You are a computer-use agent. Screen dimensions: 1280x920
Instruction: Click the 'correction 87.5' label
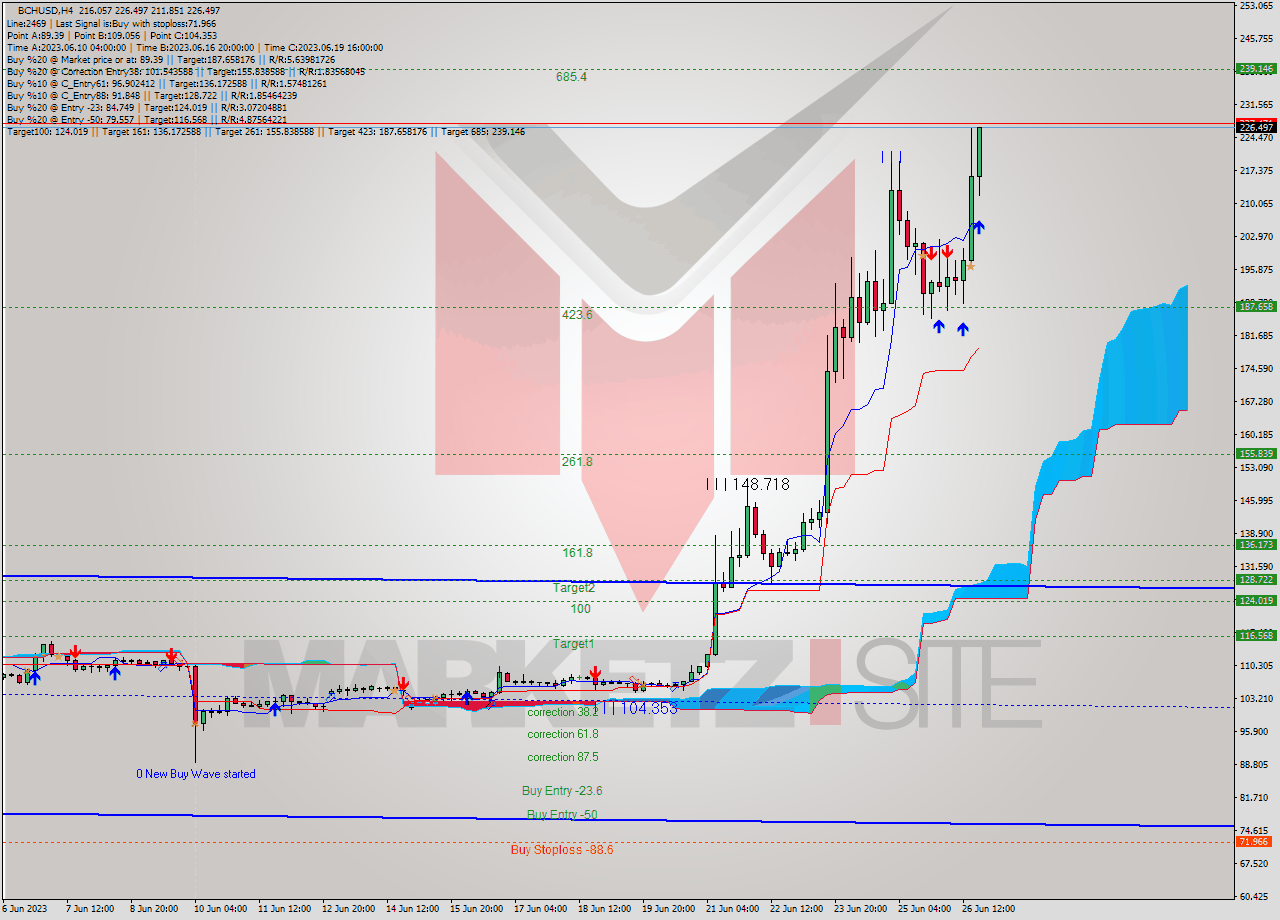click(564, 757)
